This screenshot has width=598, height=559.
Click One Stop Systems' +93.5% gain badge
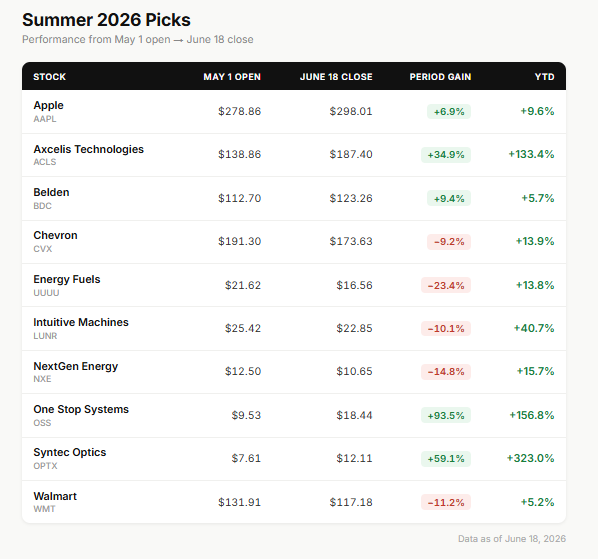click(446, 415)
